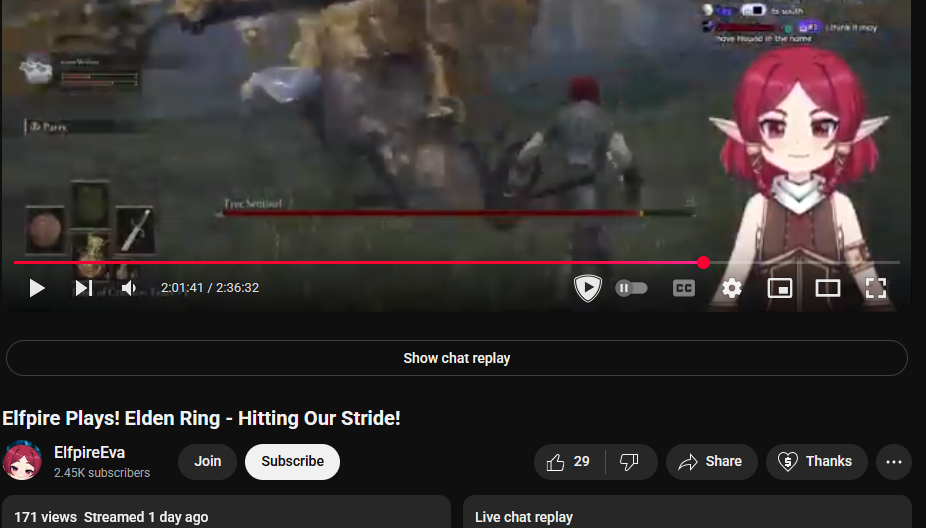Open the player settings gear
Viewport: 926px width, 528px height.
point(731,288)
